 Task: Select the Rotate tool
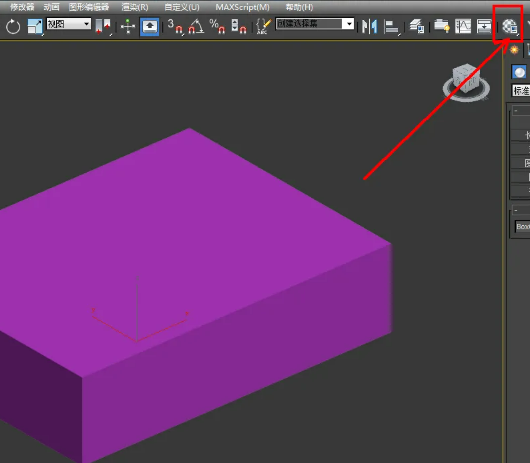pyautogui.click(x=13, y=26)
